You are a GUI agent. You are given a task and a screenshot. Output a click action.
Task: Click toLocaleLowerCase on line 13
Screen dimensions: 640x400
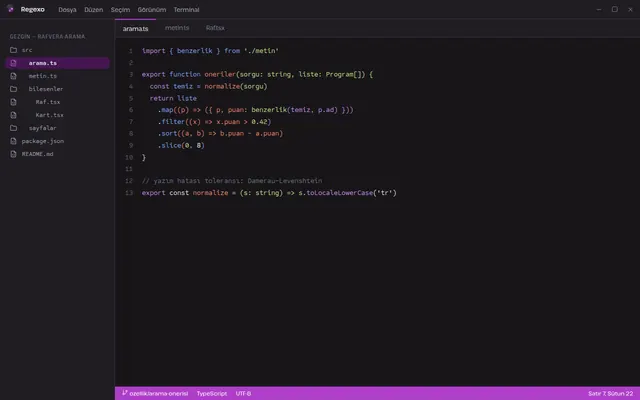340,193
